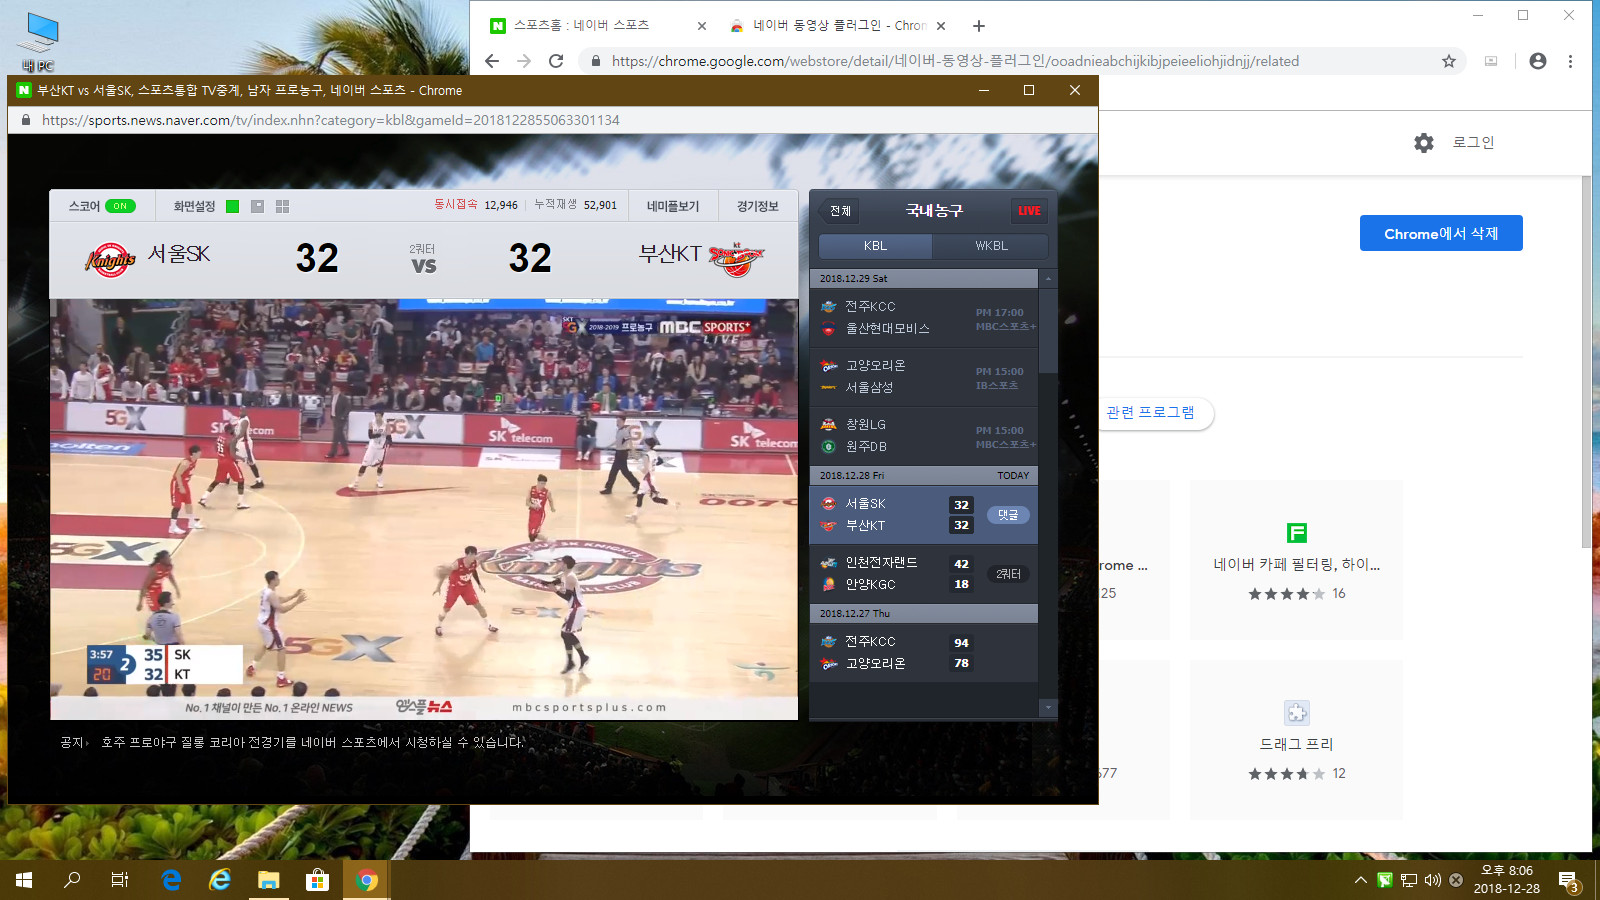Screen dimensions: 1600x900
Task: Open a new tab in Chrome
Action: tap(979, 26)
